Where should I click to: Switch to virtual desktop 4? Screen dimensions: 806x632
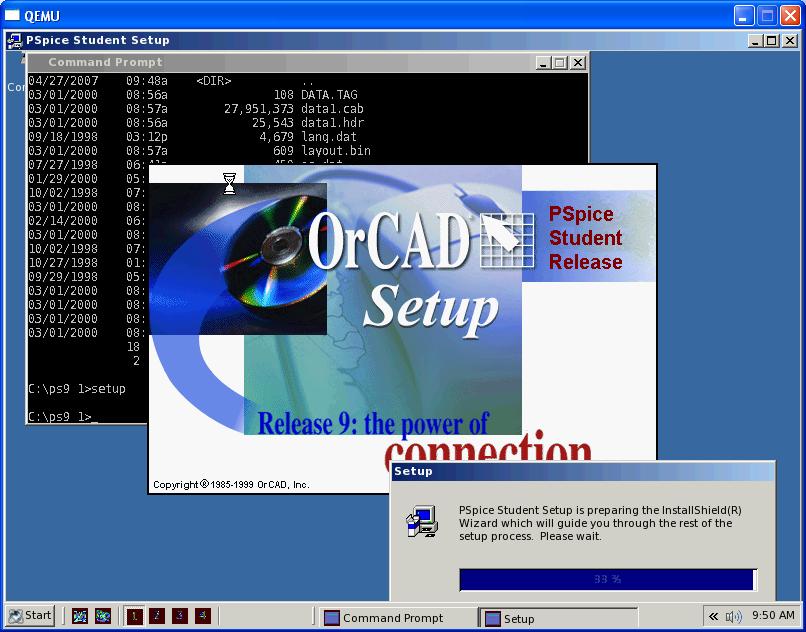coord(203,616)
